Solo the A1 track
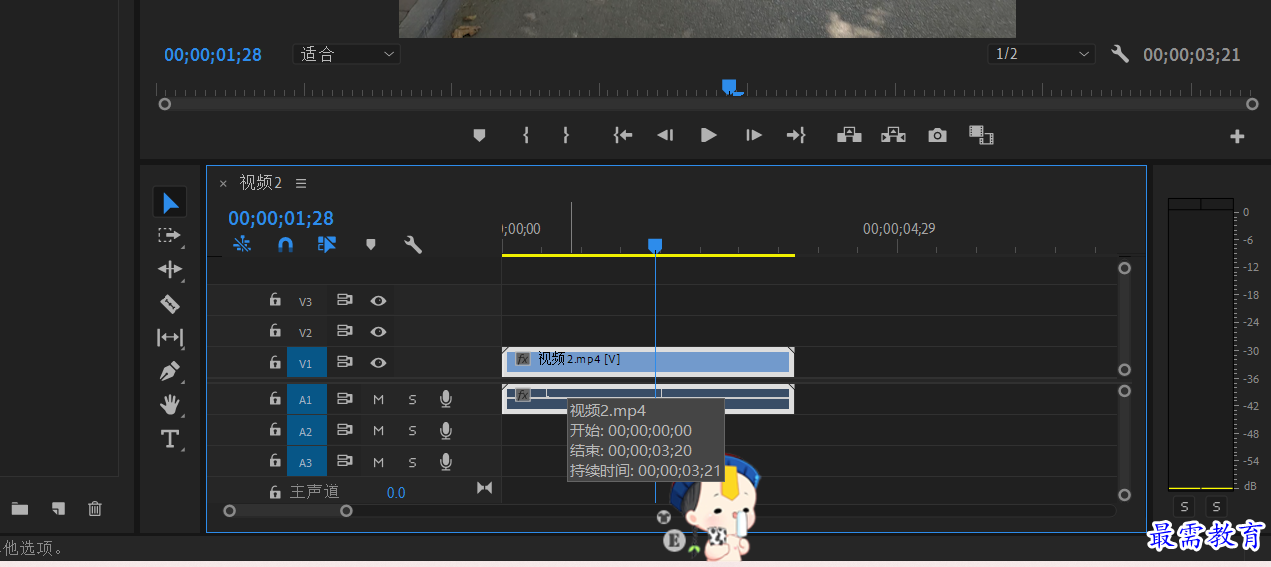The width and height of the screenshot is (1271, 567). (412, 400)
